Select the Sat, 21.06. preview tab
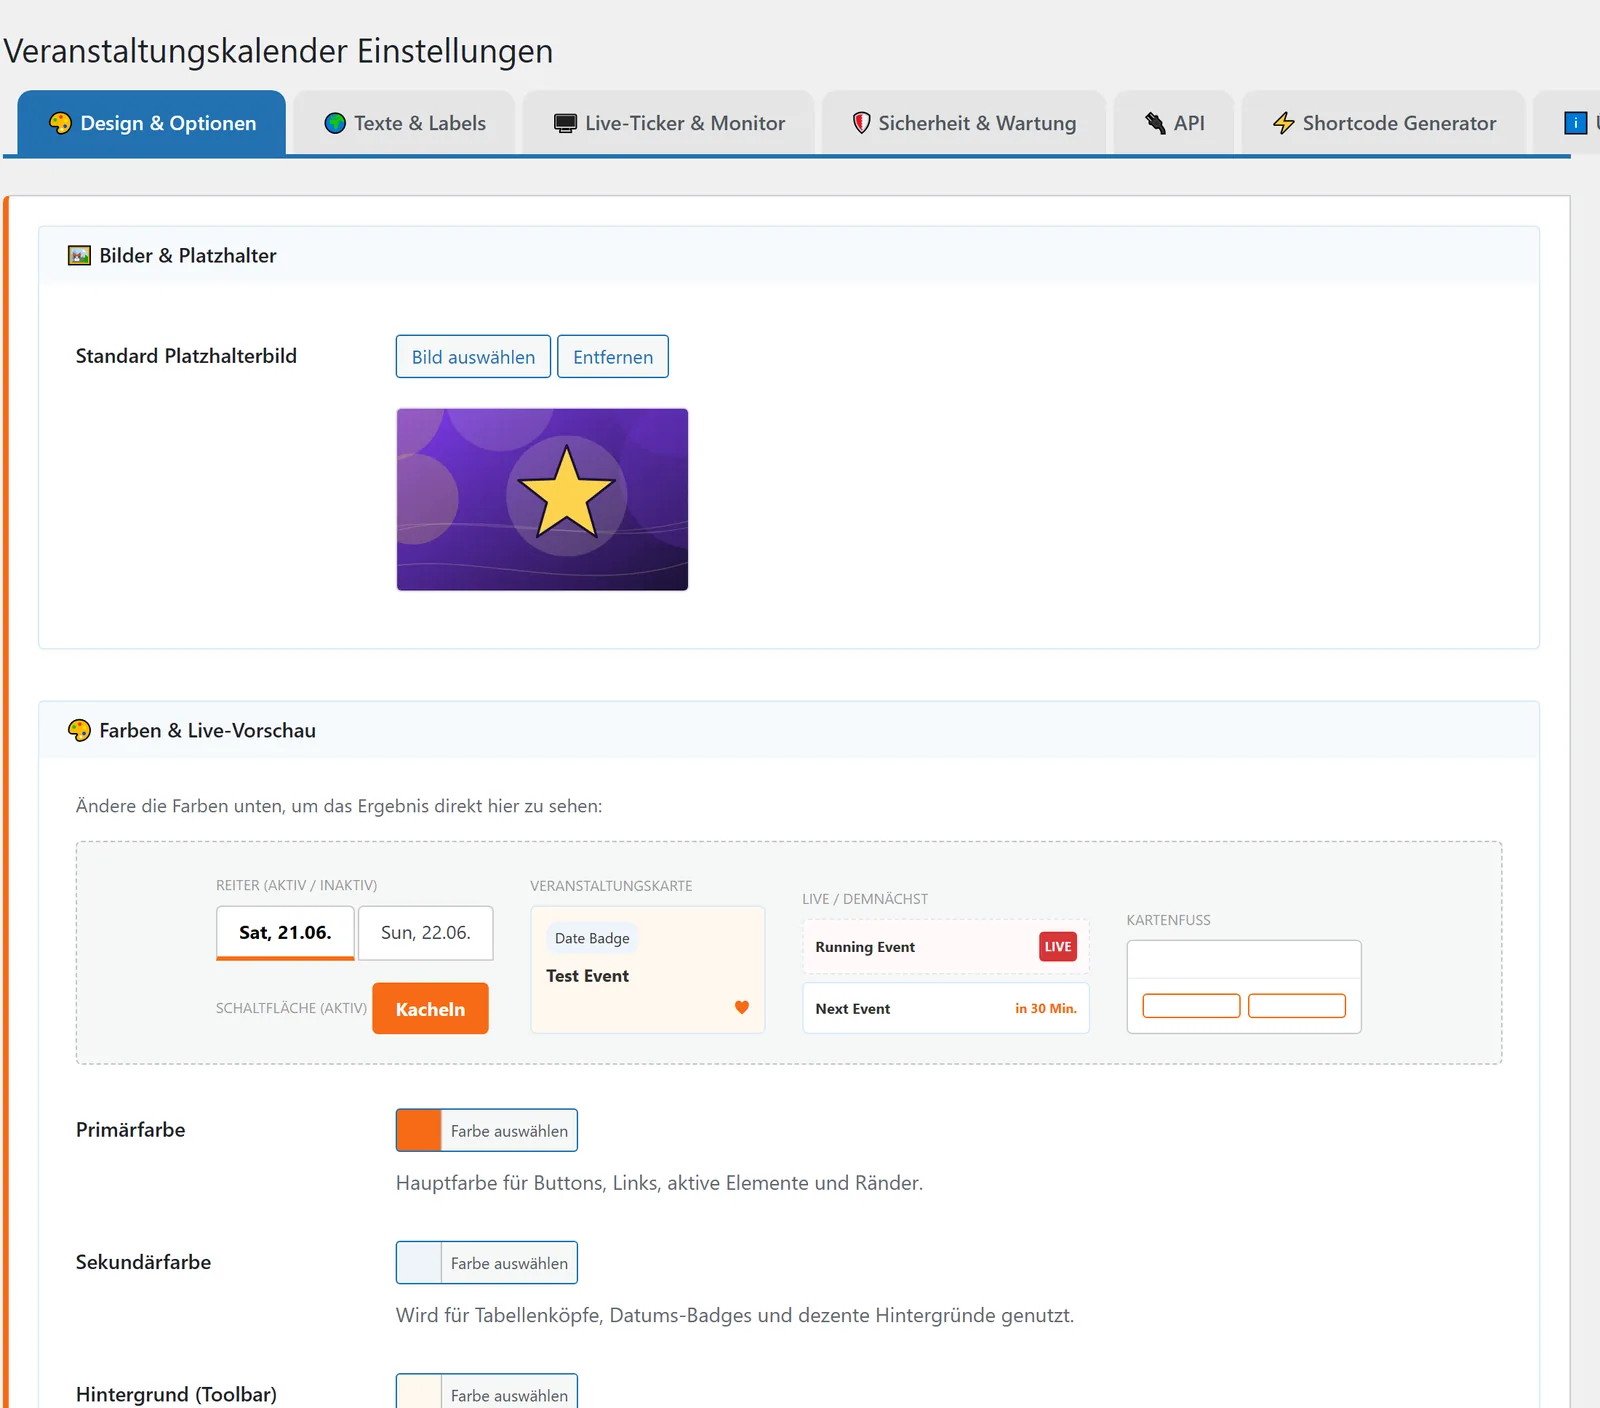The width and height of the screenshot is (1600, 1408). click(x=285, y=933)
